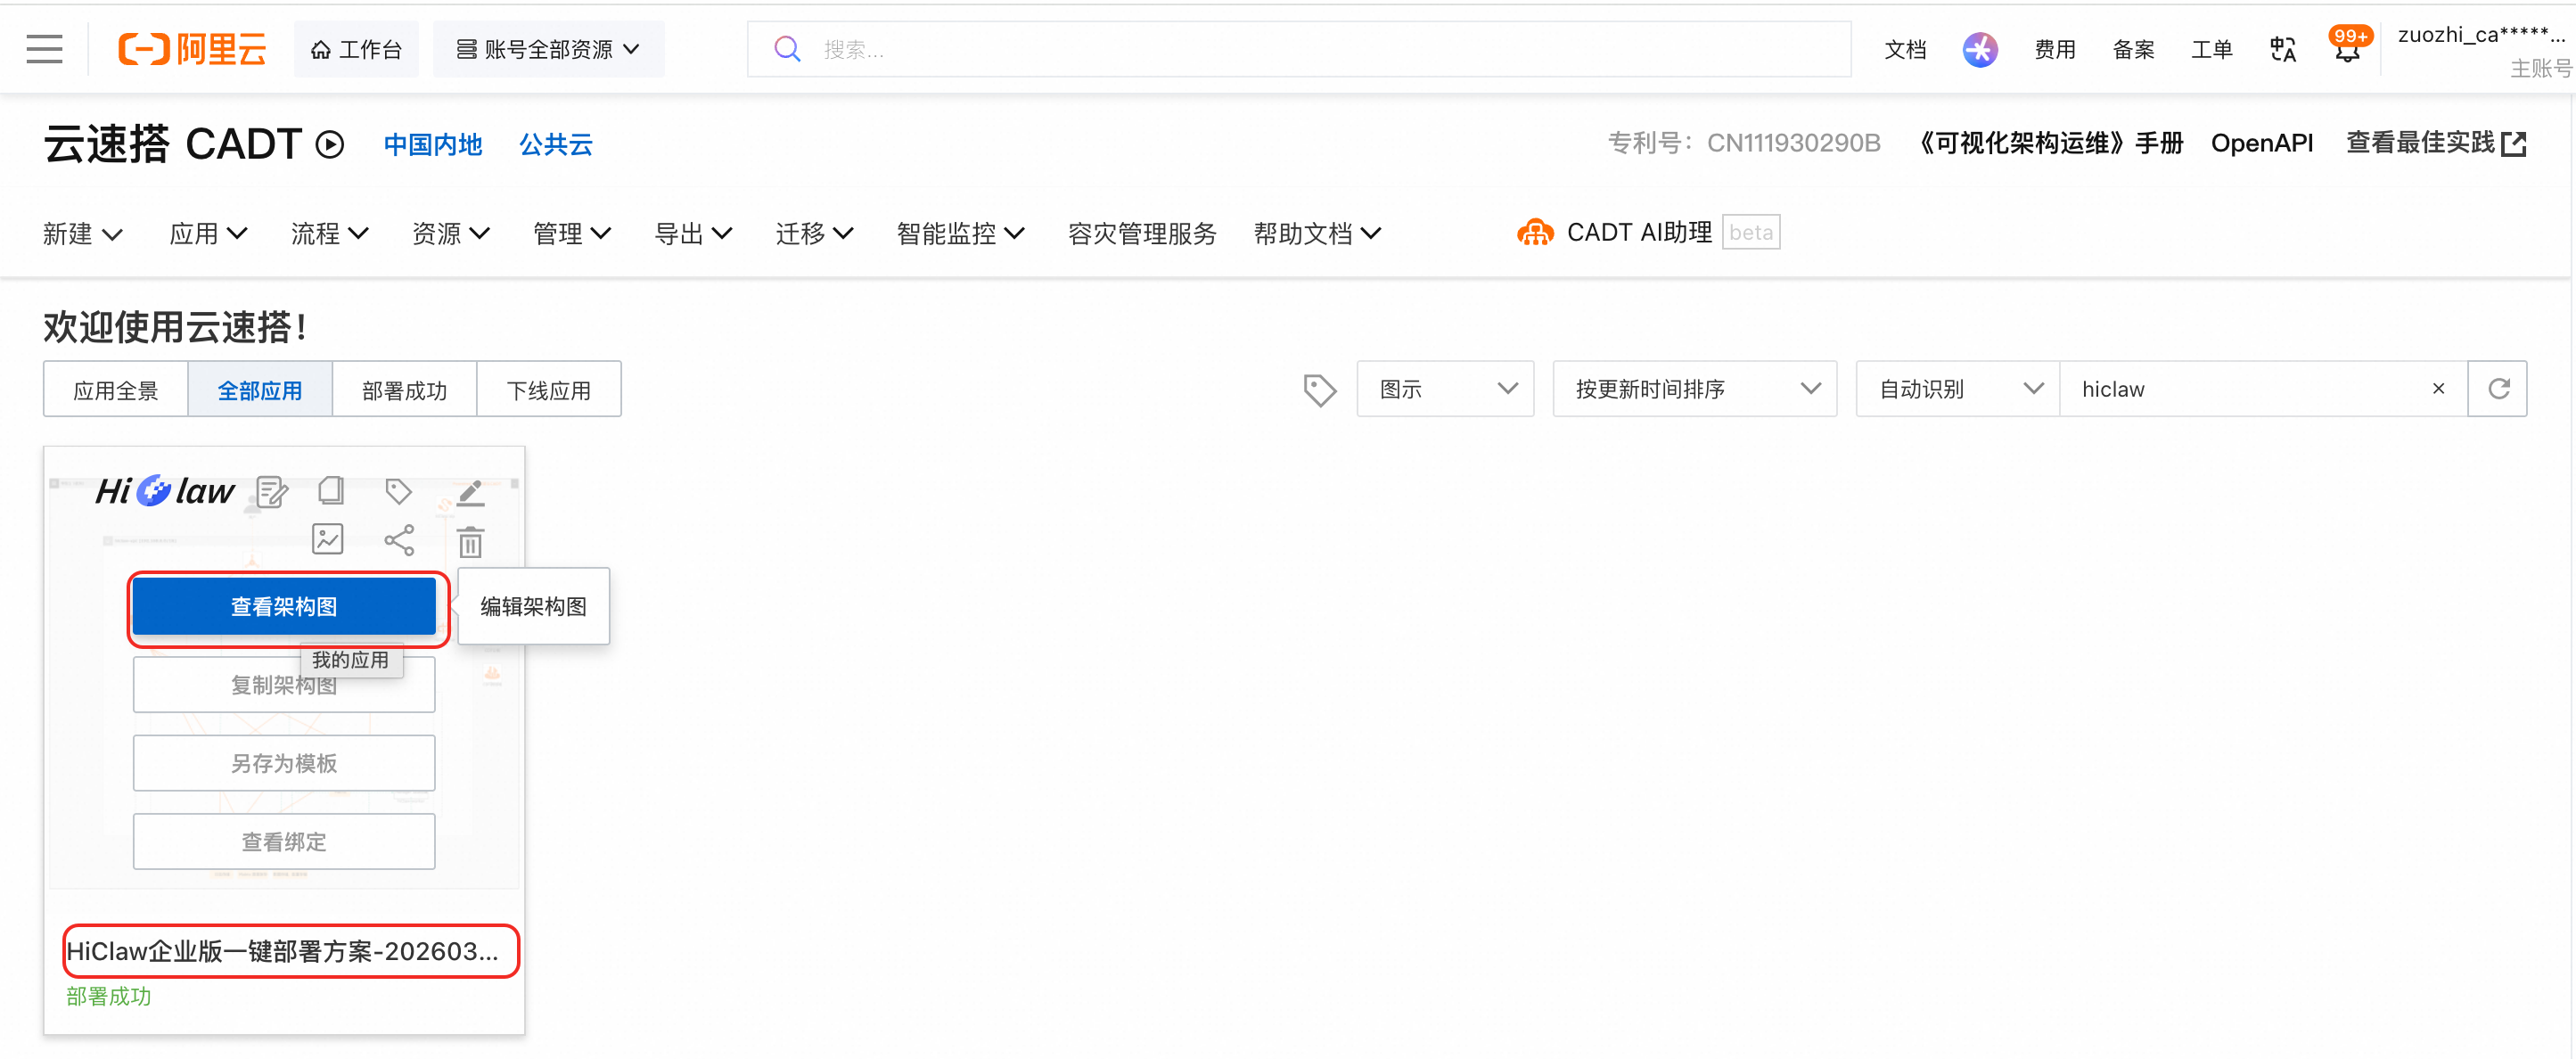Open the 《可视化架构运维》手册 link

click(2048, 144)
